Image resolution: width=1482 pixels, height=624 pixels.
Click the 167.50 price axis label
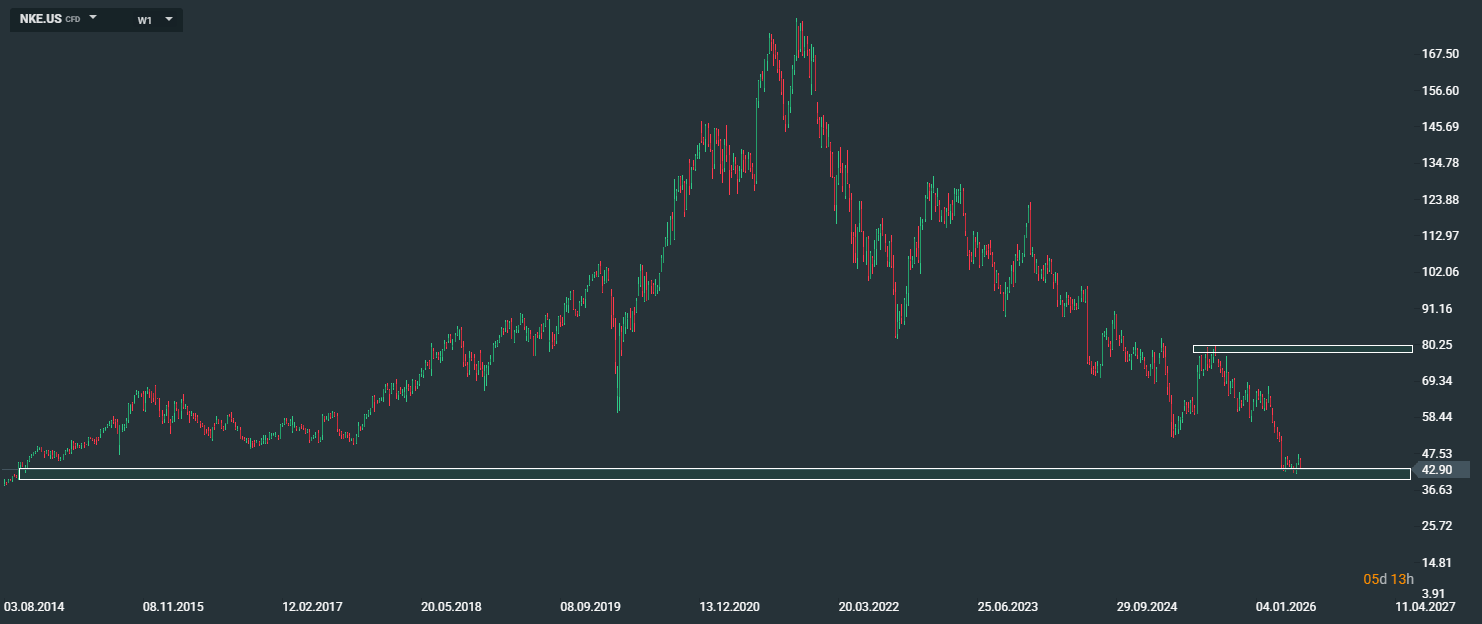1440,54
